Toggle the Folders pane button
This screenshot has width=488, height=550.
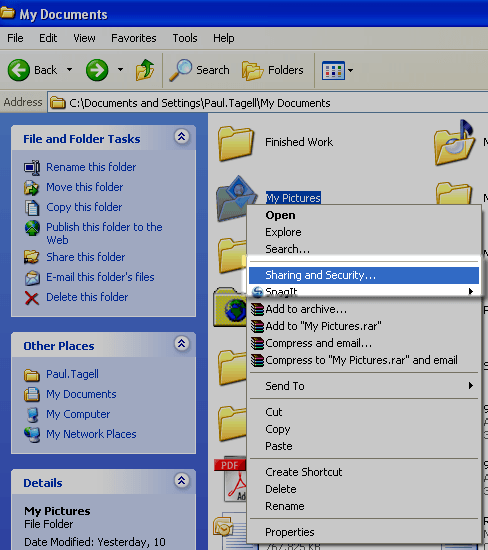[272, 70]
